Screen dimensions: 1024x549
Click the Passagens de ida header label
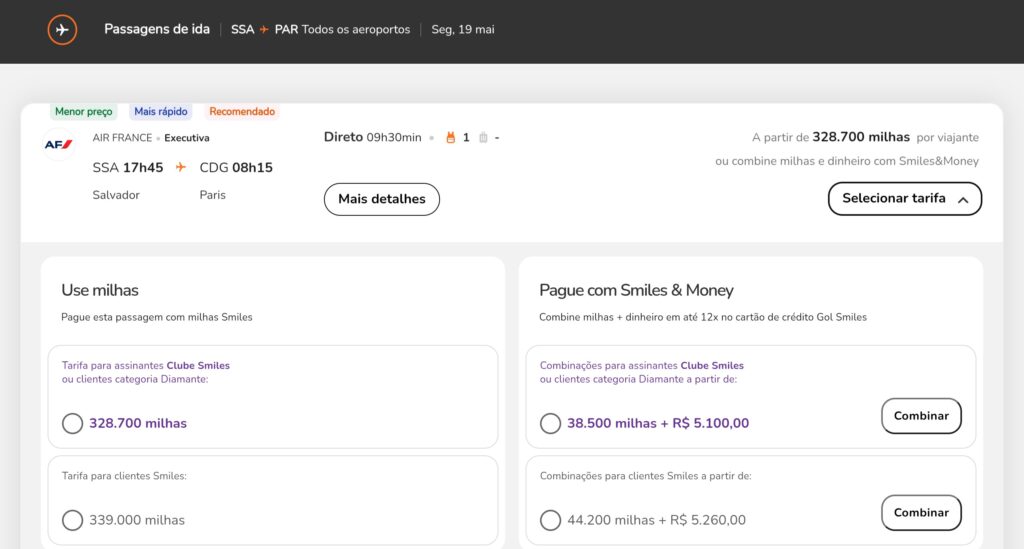click(x=157, y=30)
